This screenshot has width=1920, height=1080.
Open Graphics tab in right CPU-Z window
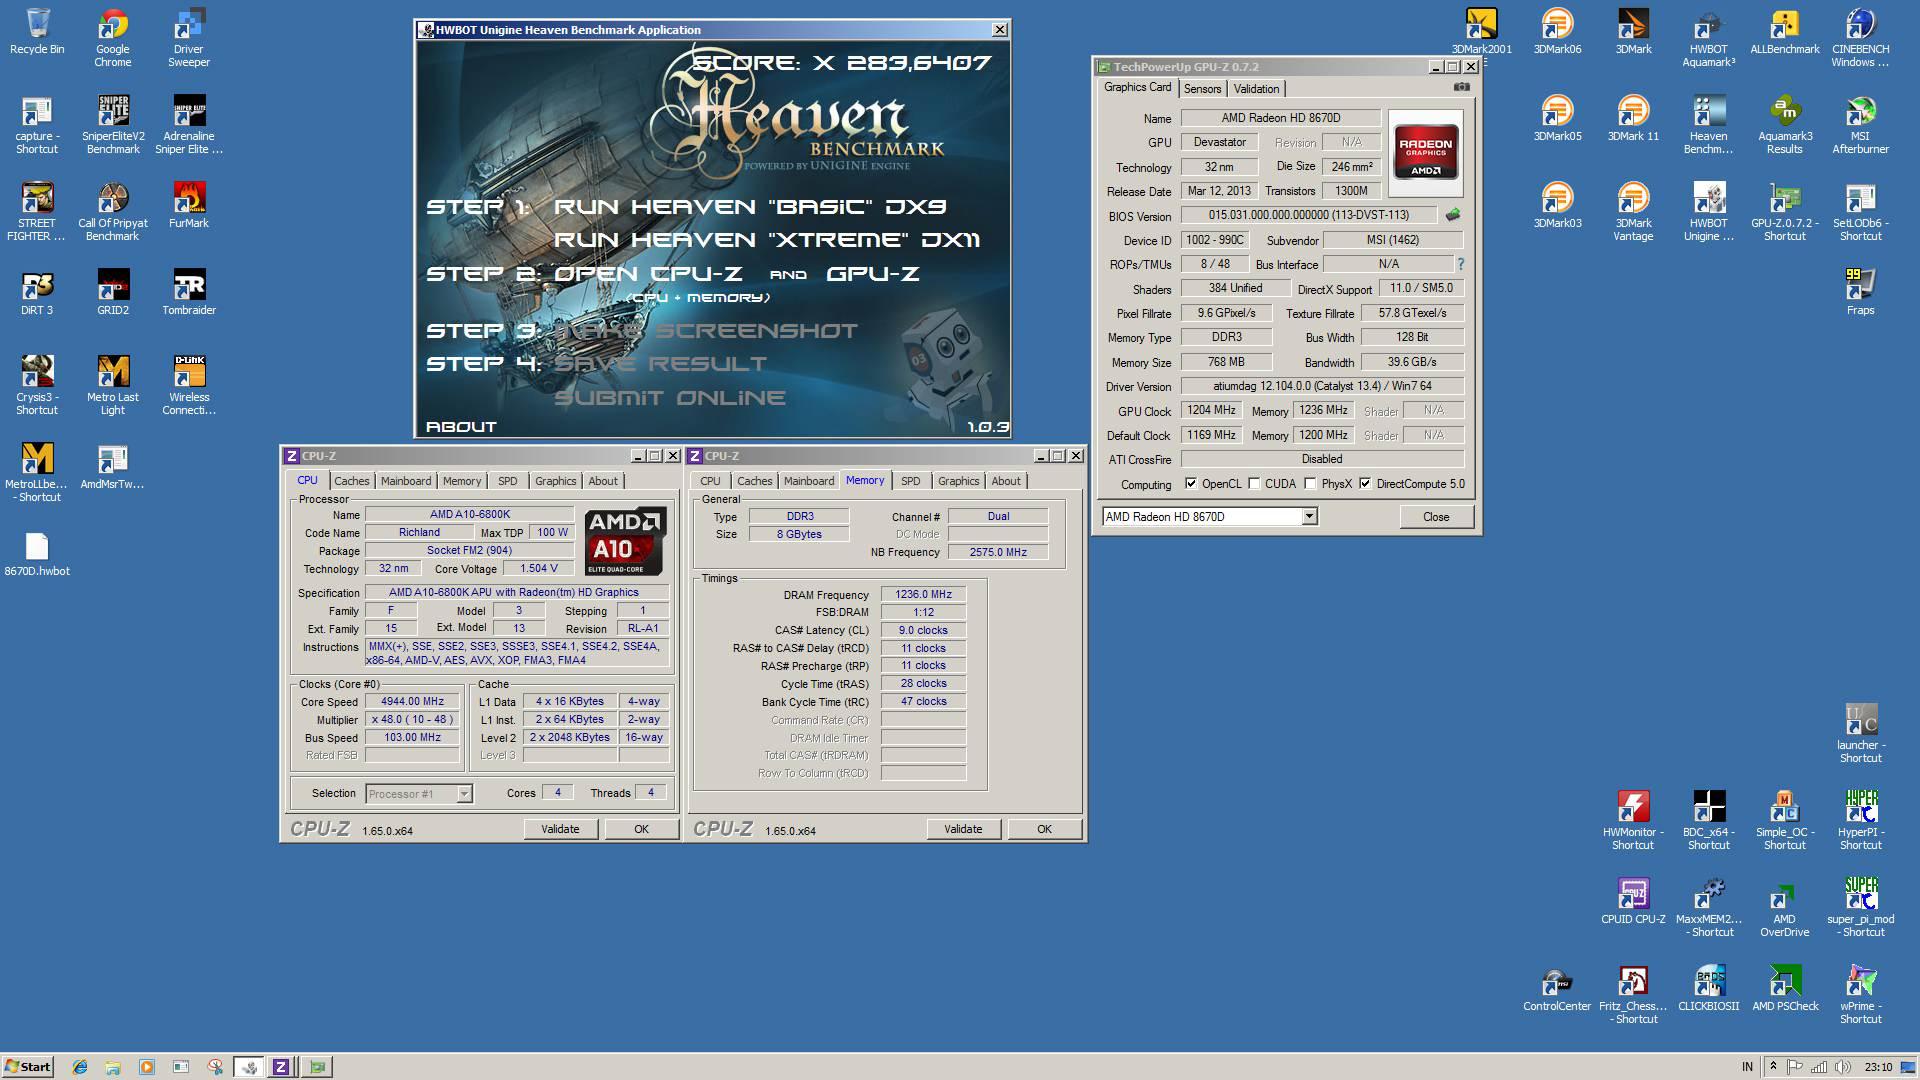pyautogui.click(x=958, y=481)
